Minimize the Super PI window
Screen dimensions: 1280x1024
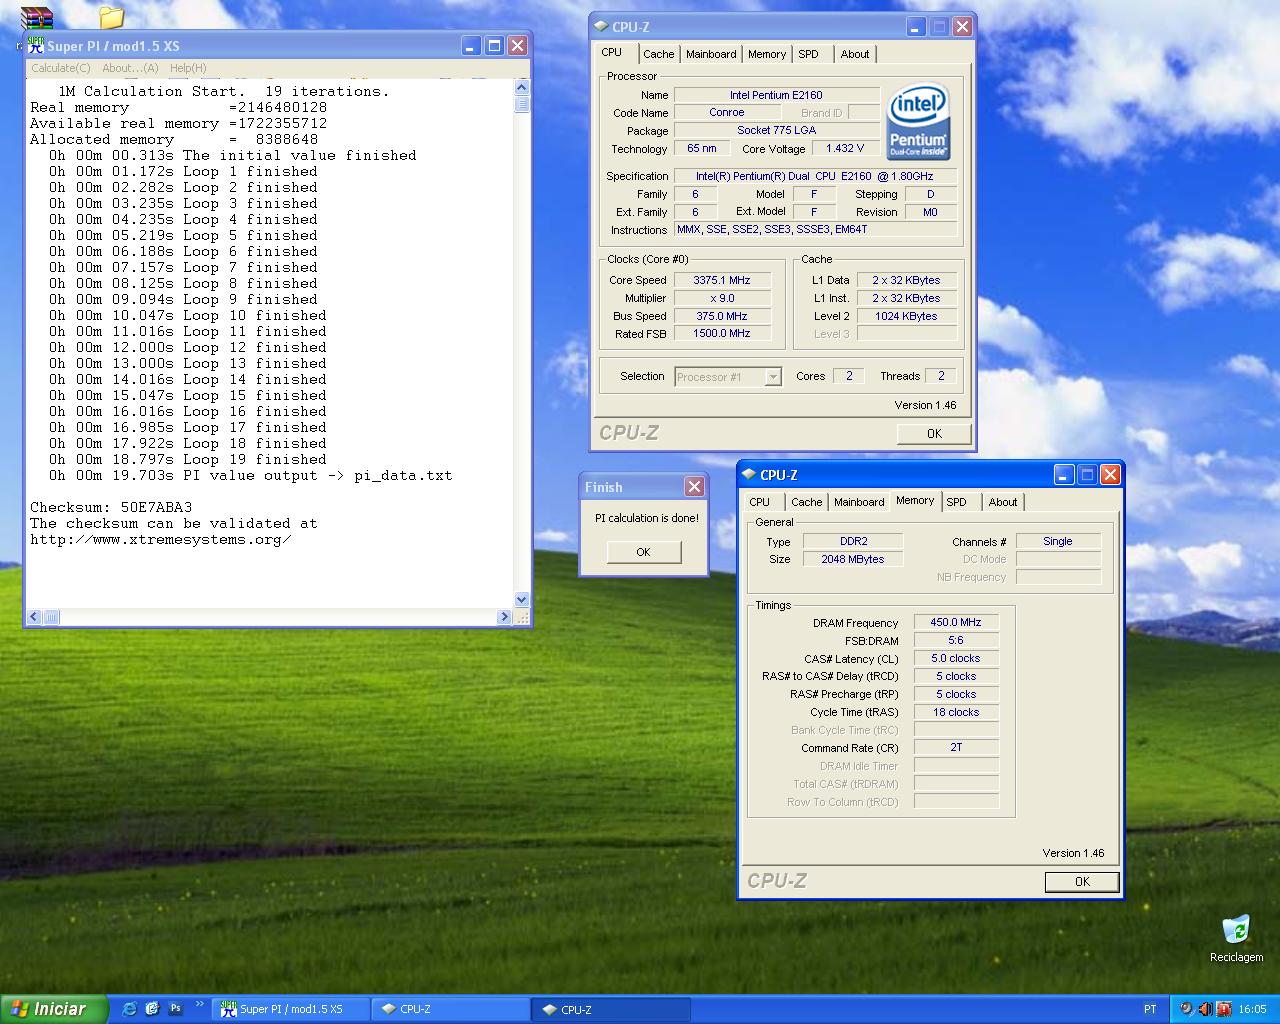tap(472, 45)
